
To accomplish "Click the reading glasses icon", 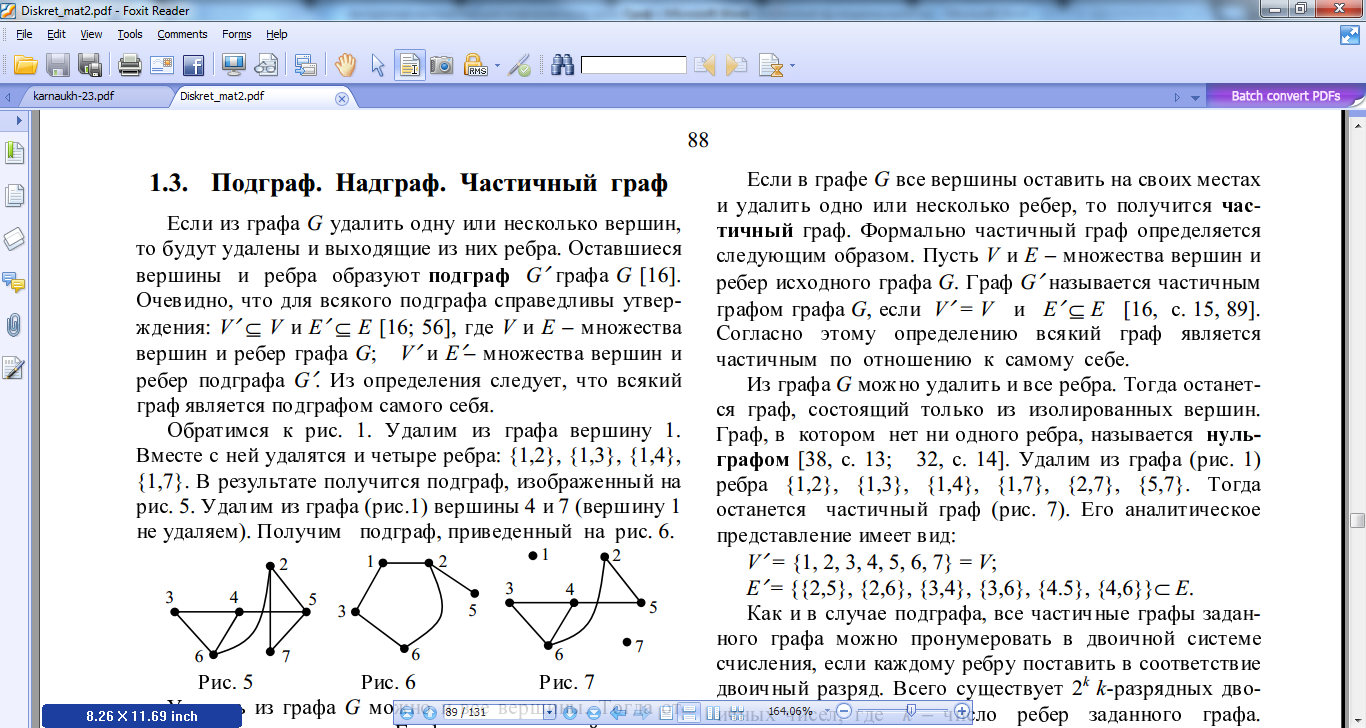I will (x=266, y=66).
